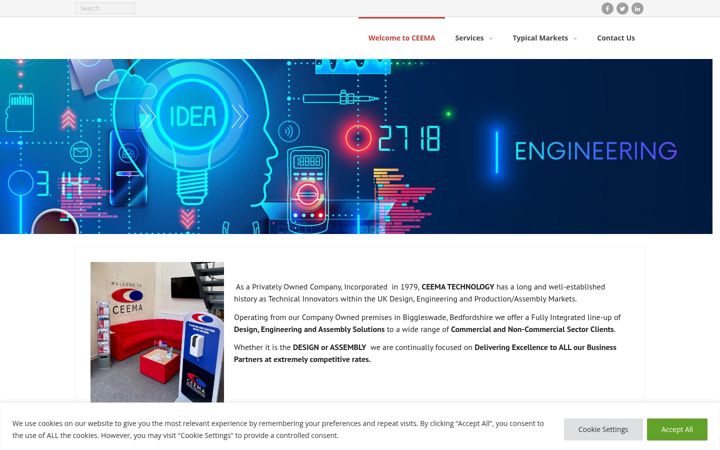Accept all cookies
Viewport: 720px width, 450px height.
677,429
